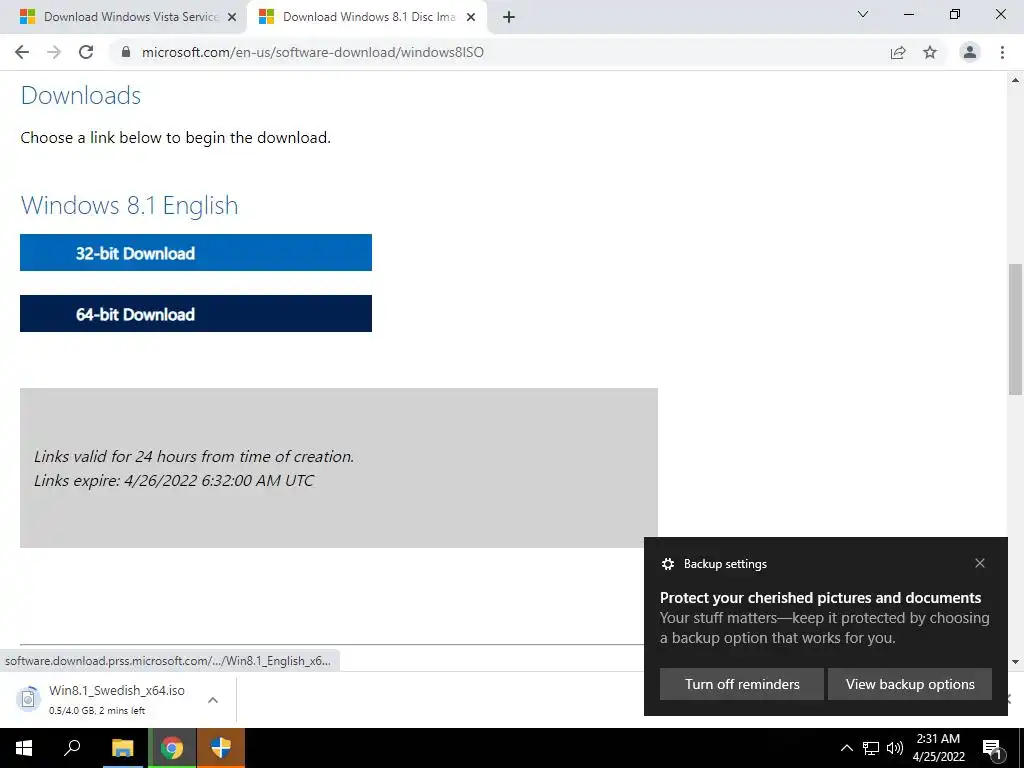Screen dimensions: 1024x768
Task: Open the Windows Start menu
Action: coord(24,748)
